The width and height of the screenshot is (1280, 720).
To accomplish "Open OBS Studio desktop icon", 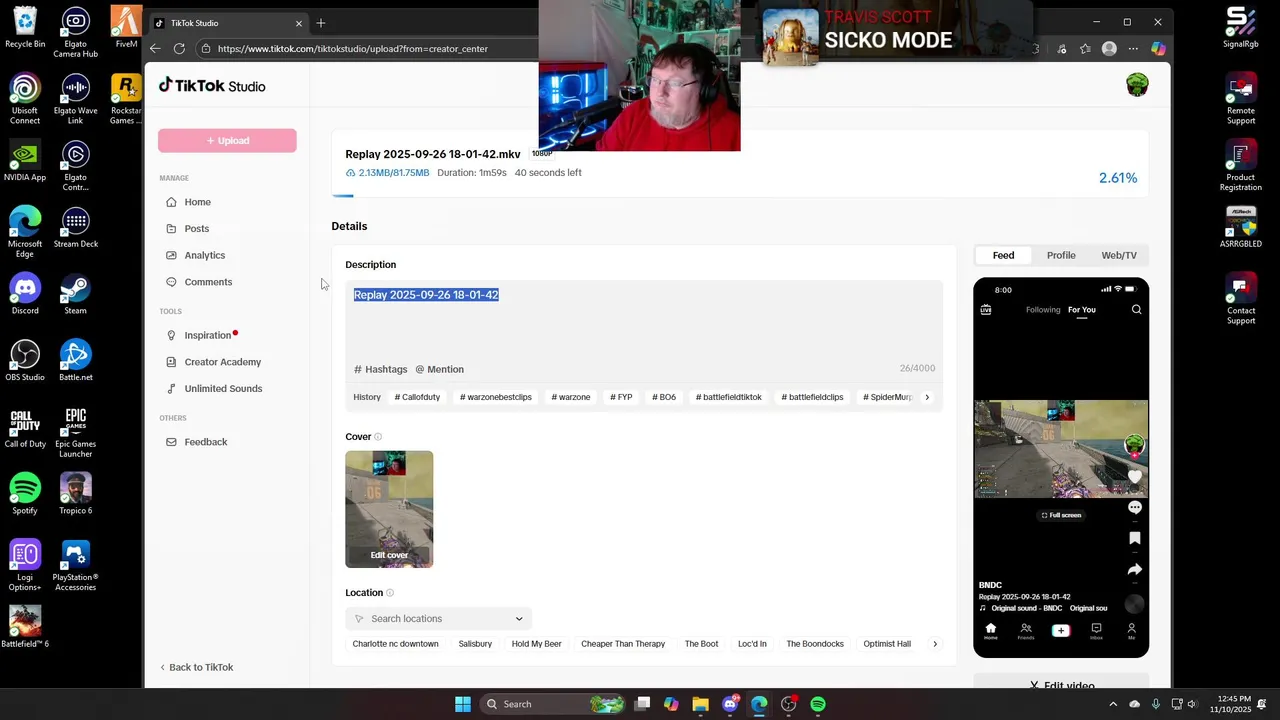I will click(25, 361).
